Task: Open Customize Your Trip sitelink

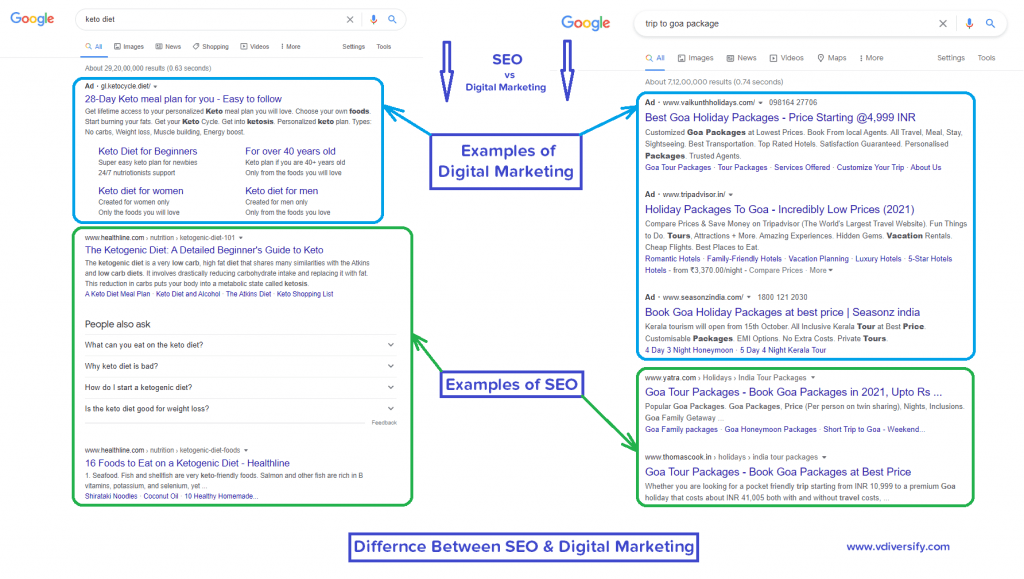Action: tap(870, 168)
